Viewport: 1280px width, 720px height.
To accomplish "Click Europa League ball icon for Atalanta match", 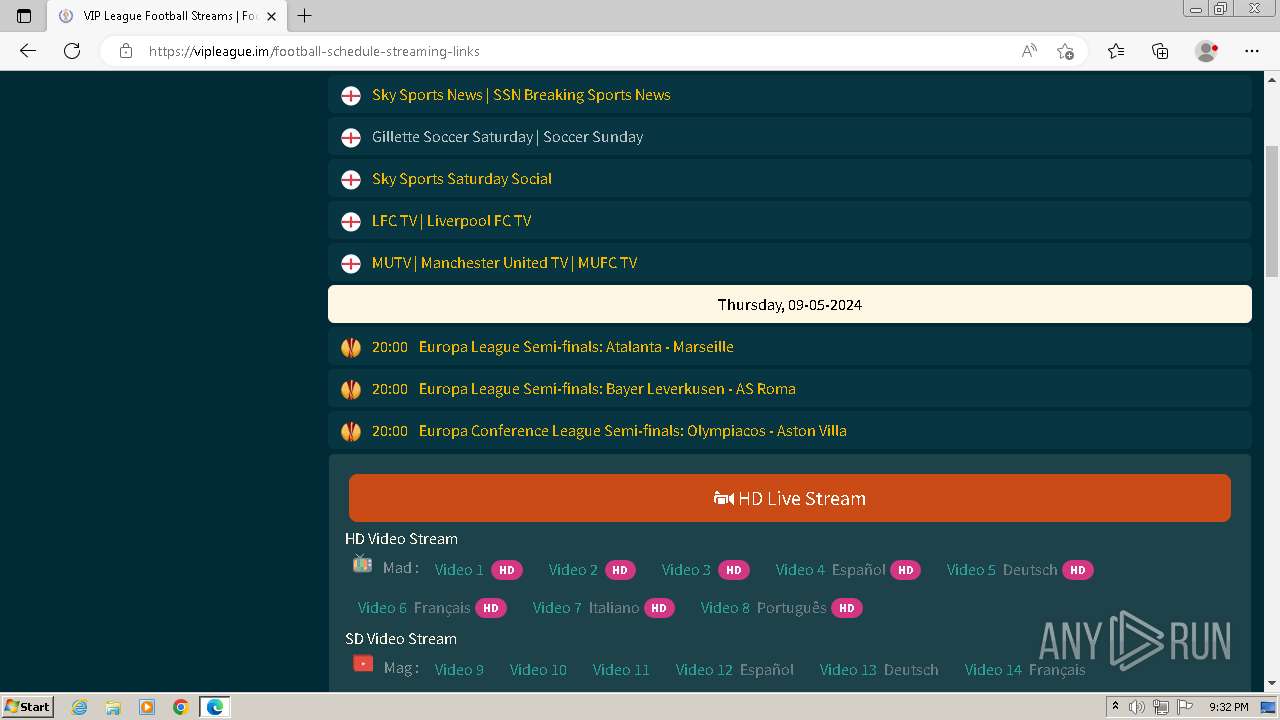I will click(x=351, y=347).
